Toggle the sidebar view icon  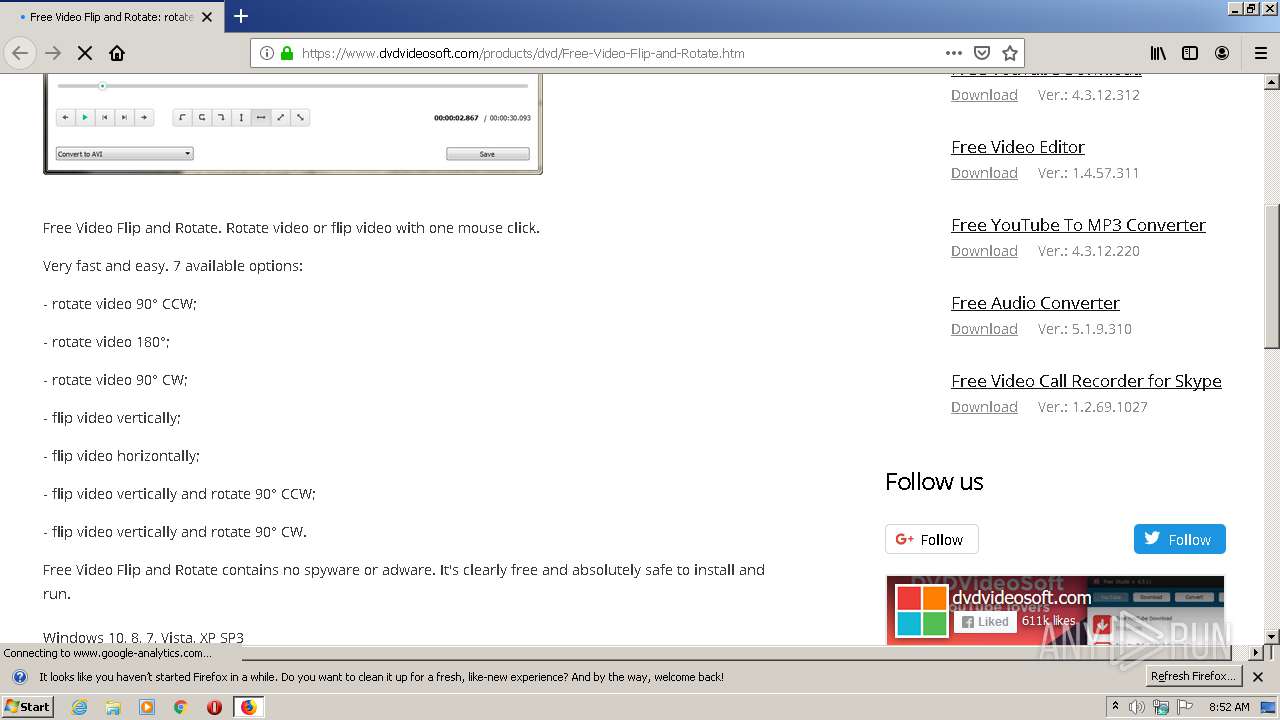(1190, 53)
